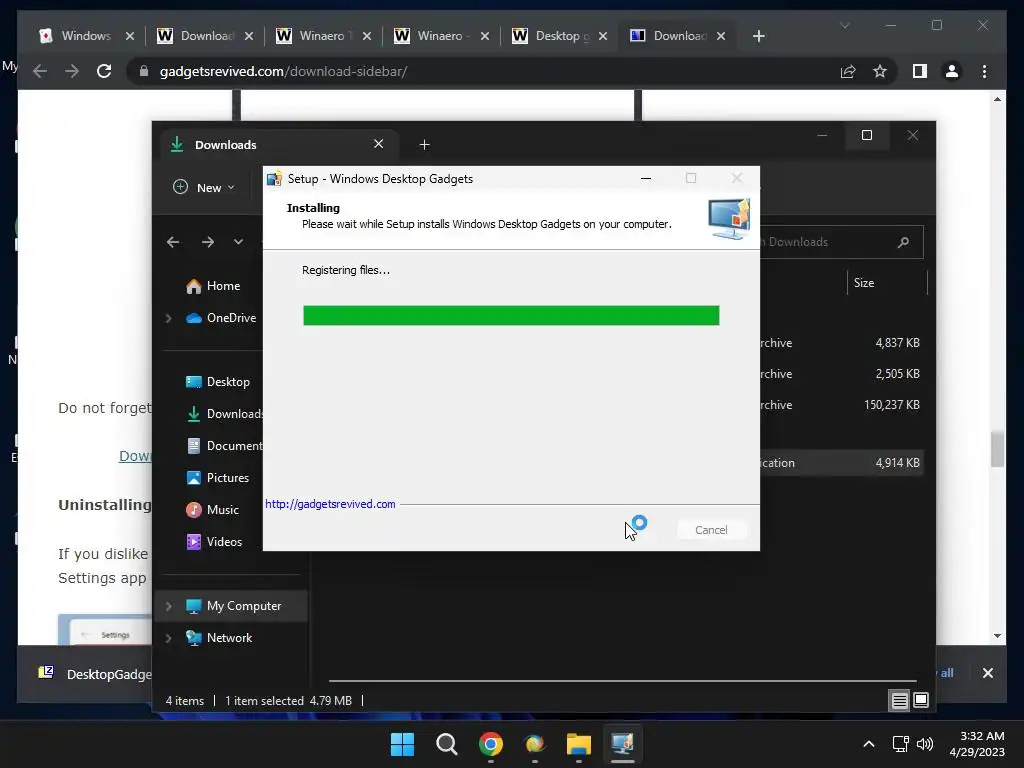Select the 4,837 KB archive file row

coord(842,343)
